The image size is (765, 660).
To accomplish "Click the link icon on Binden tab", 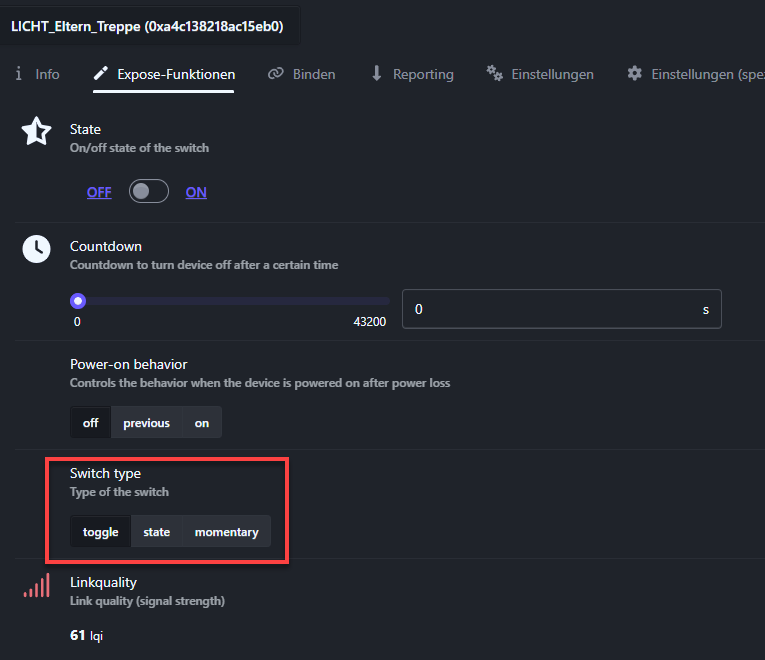I will tap(276, 74).
